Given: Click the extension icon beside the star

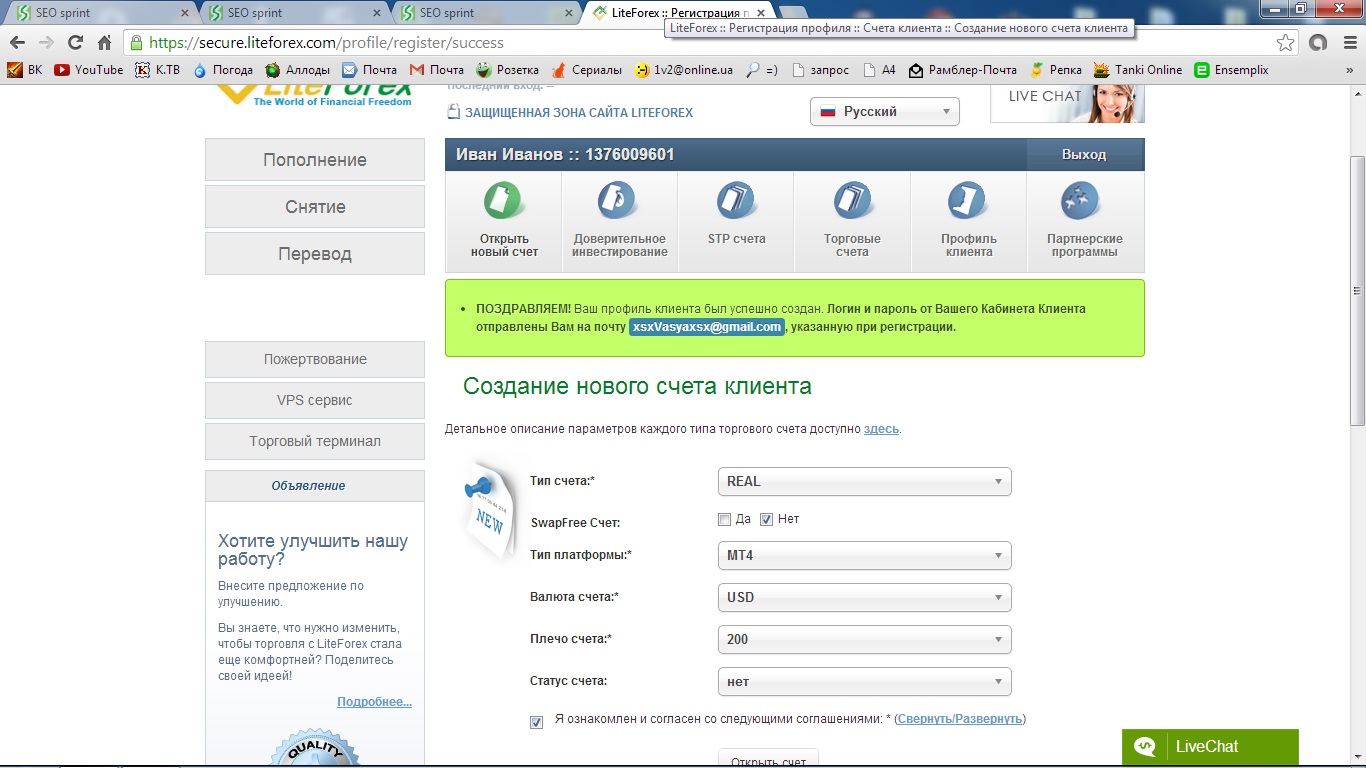Looking at the screenshot, I should tap(1318, 43).
